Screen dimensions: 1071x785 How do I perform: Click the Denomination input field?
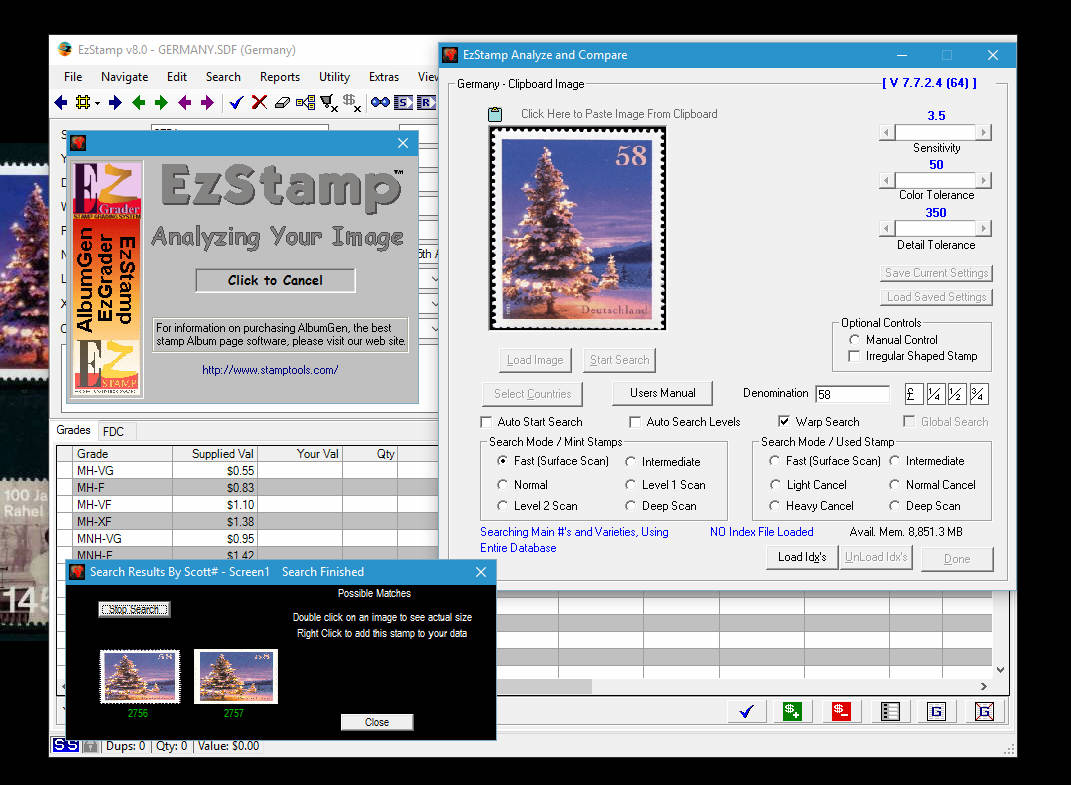pos(852,394)
